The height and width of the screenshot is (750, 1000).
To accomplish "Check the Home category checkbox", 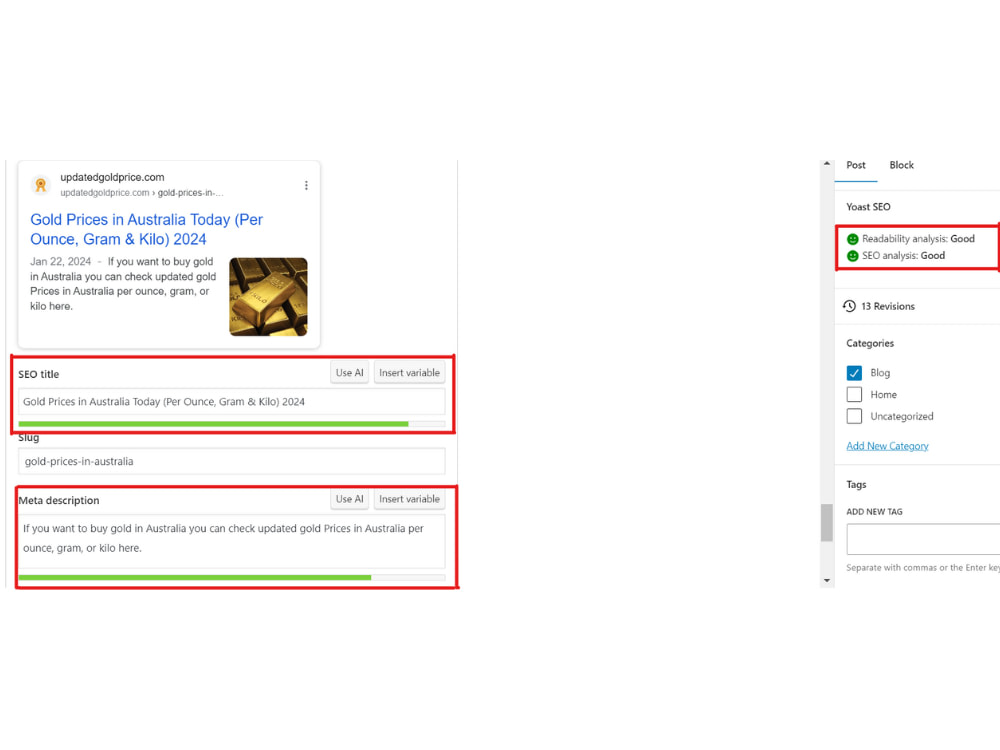I will pyautogui.click(x=855, y=395).
